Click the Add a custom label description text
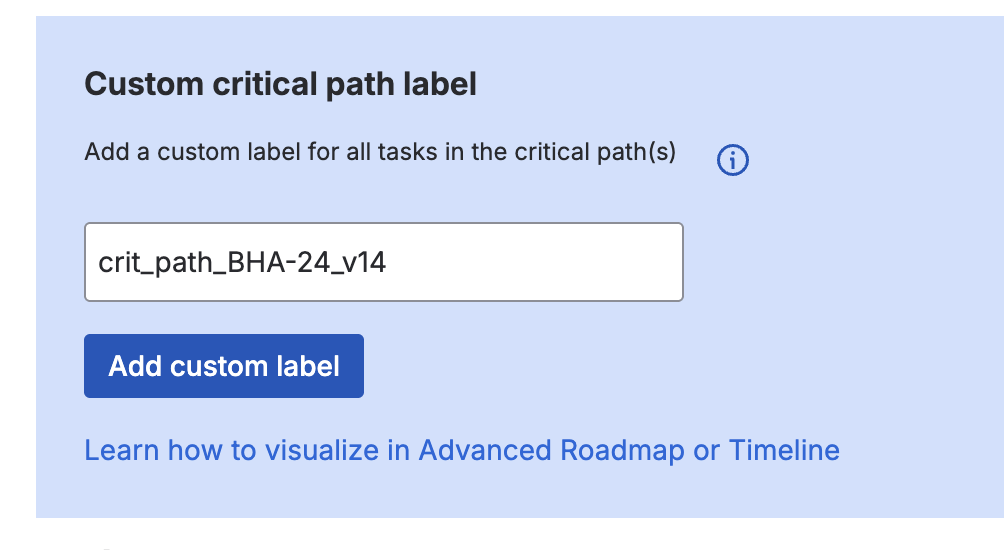The image size is (1004, 550). [x=380, y=152]
